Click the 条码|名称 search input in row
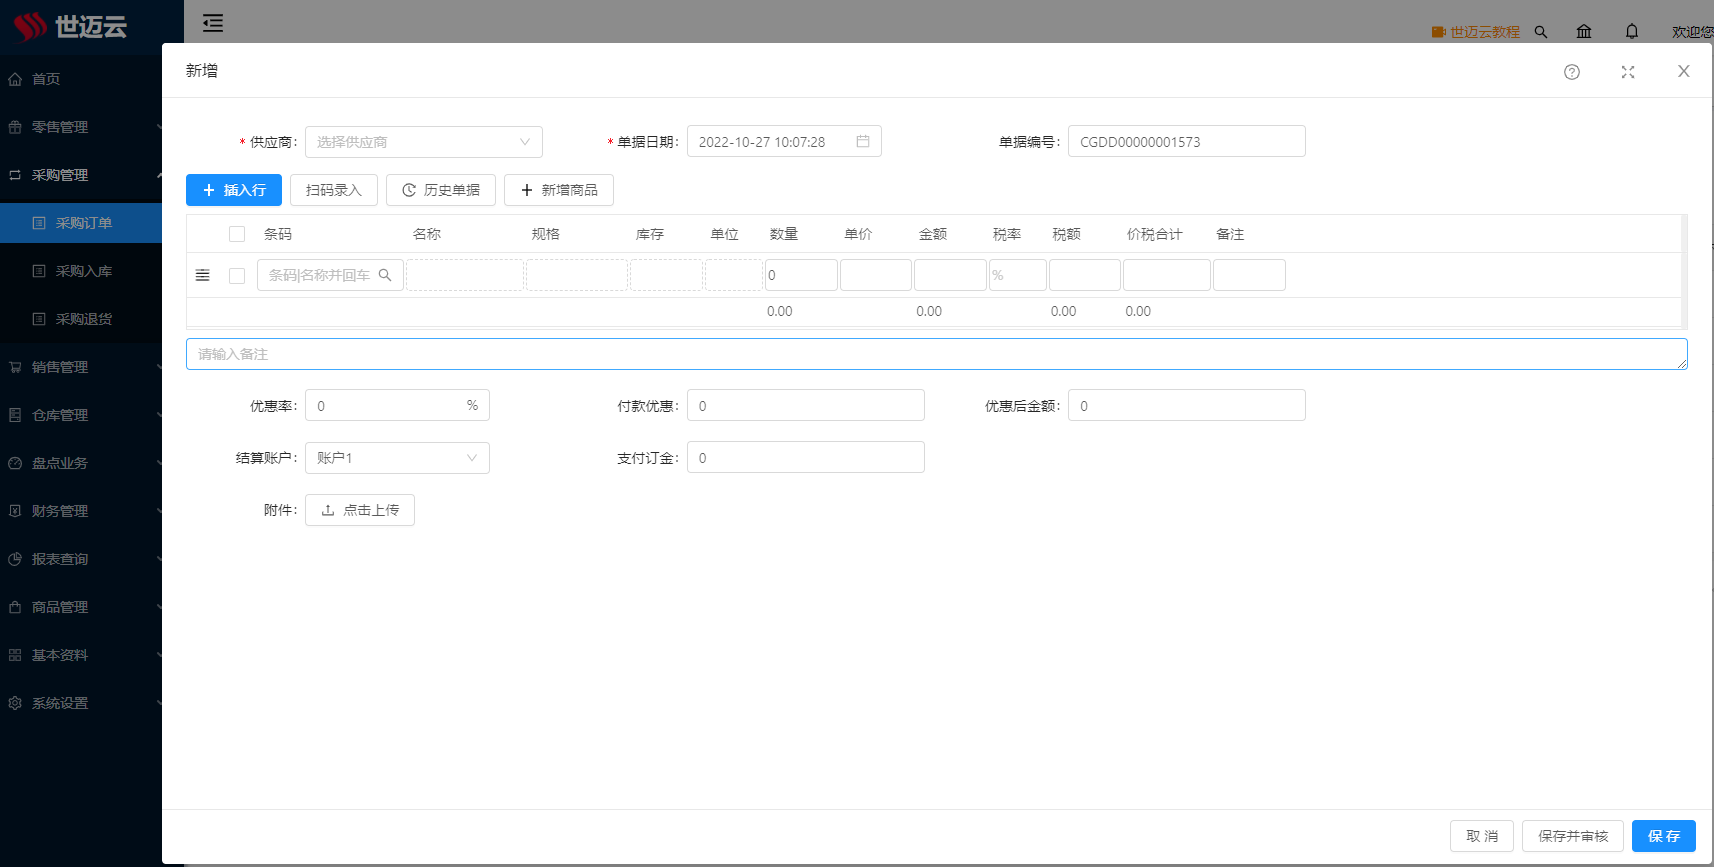 pos(330,275)
